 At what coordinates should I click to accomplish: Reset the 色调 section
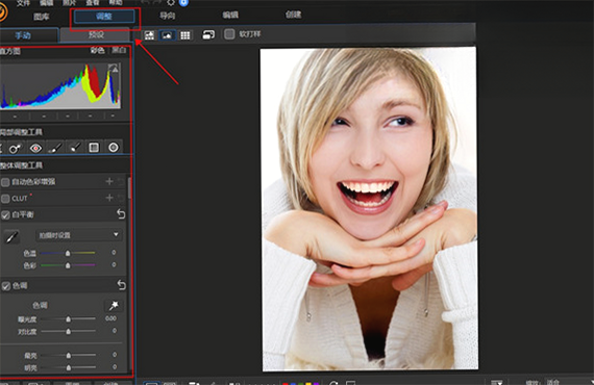[121, 285]
